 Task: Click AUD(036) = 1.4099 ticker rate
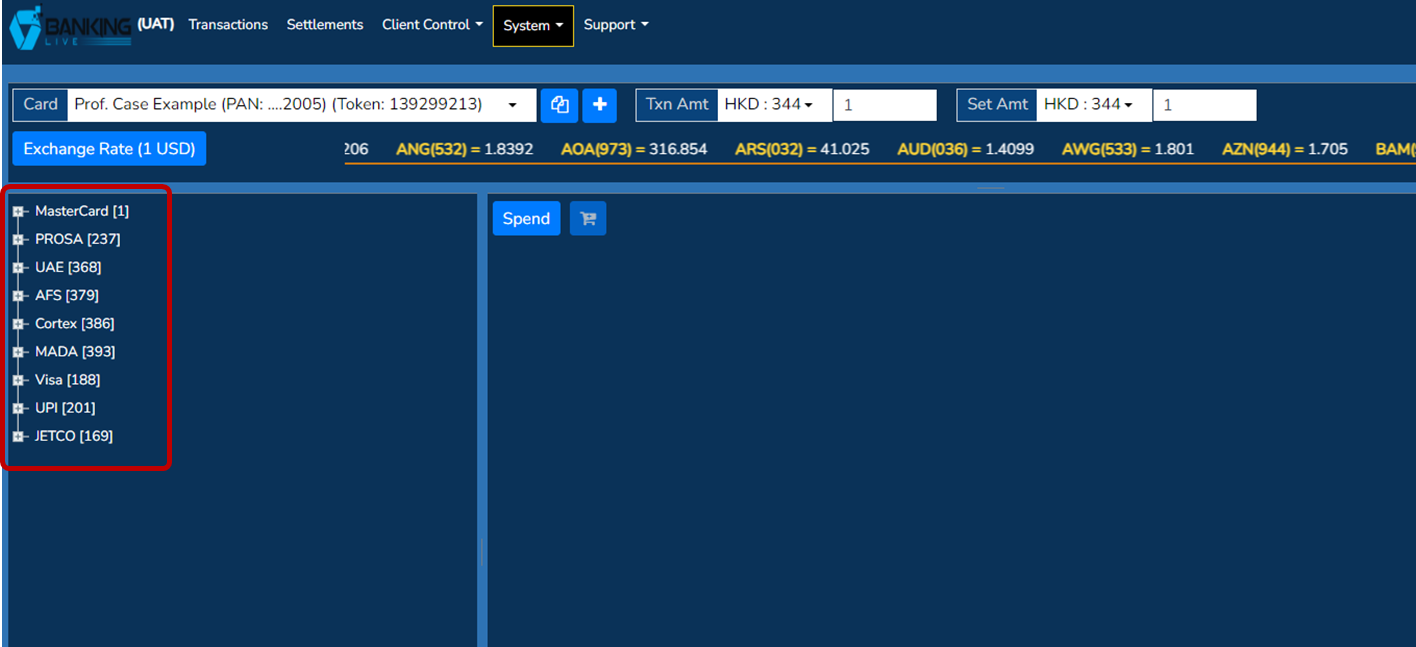(x=966, y=149)
